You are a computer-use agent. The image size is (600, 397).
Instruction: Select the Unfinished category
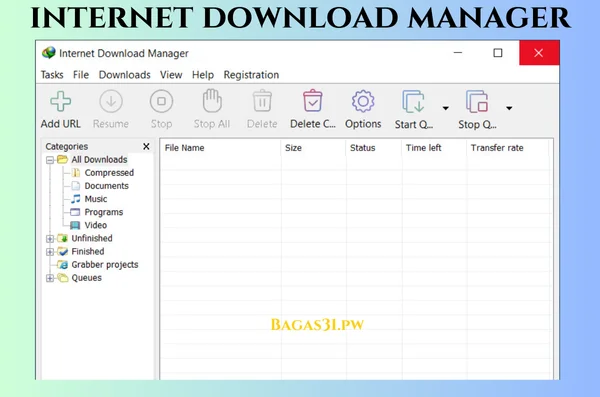[x=92, y=238]
